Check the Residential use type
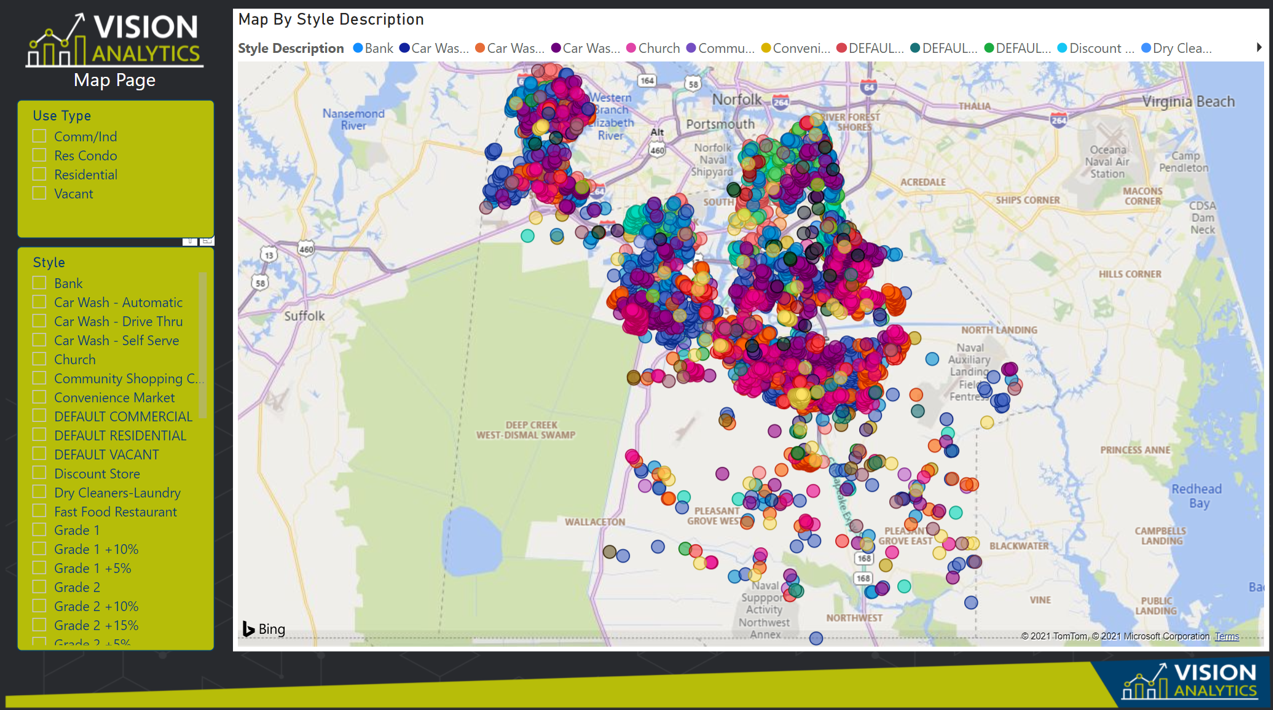This screenshot has width=1273, height=710. [x=39, y=174]
